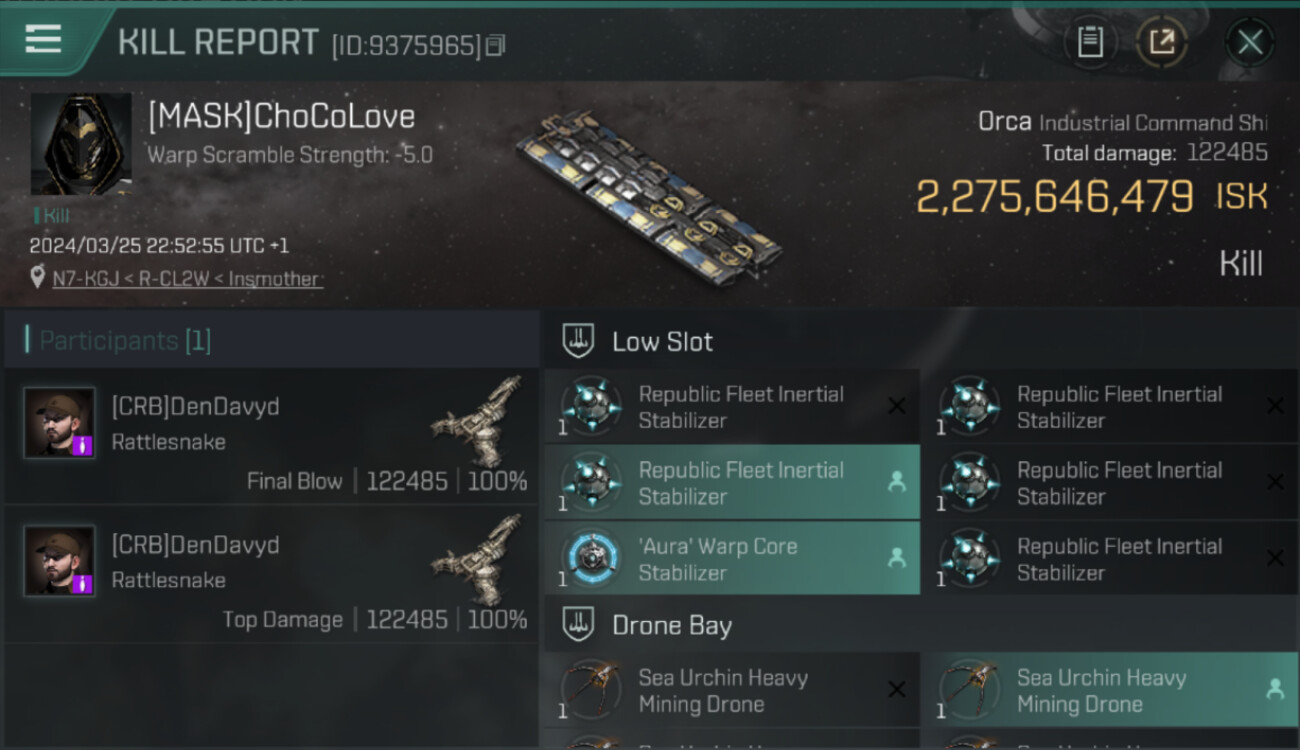Click the clipboard icon at top right
The image size is (1300, 750).
[x=1090, y=42]
